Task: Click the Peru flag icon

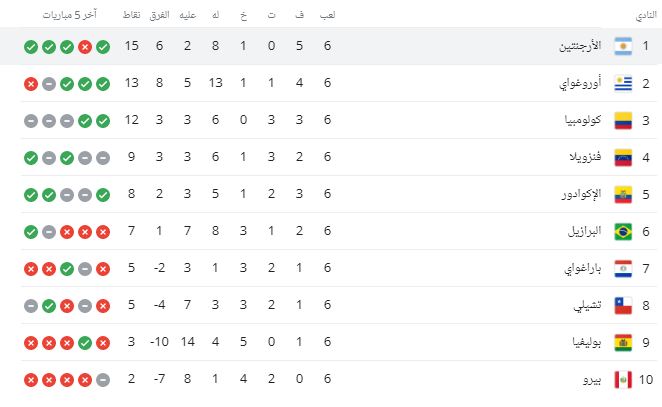Action: coord(623,380)
